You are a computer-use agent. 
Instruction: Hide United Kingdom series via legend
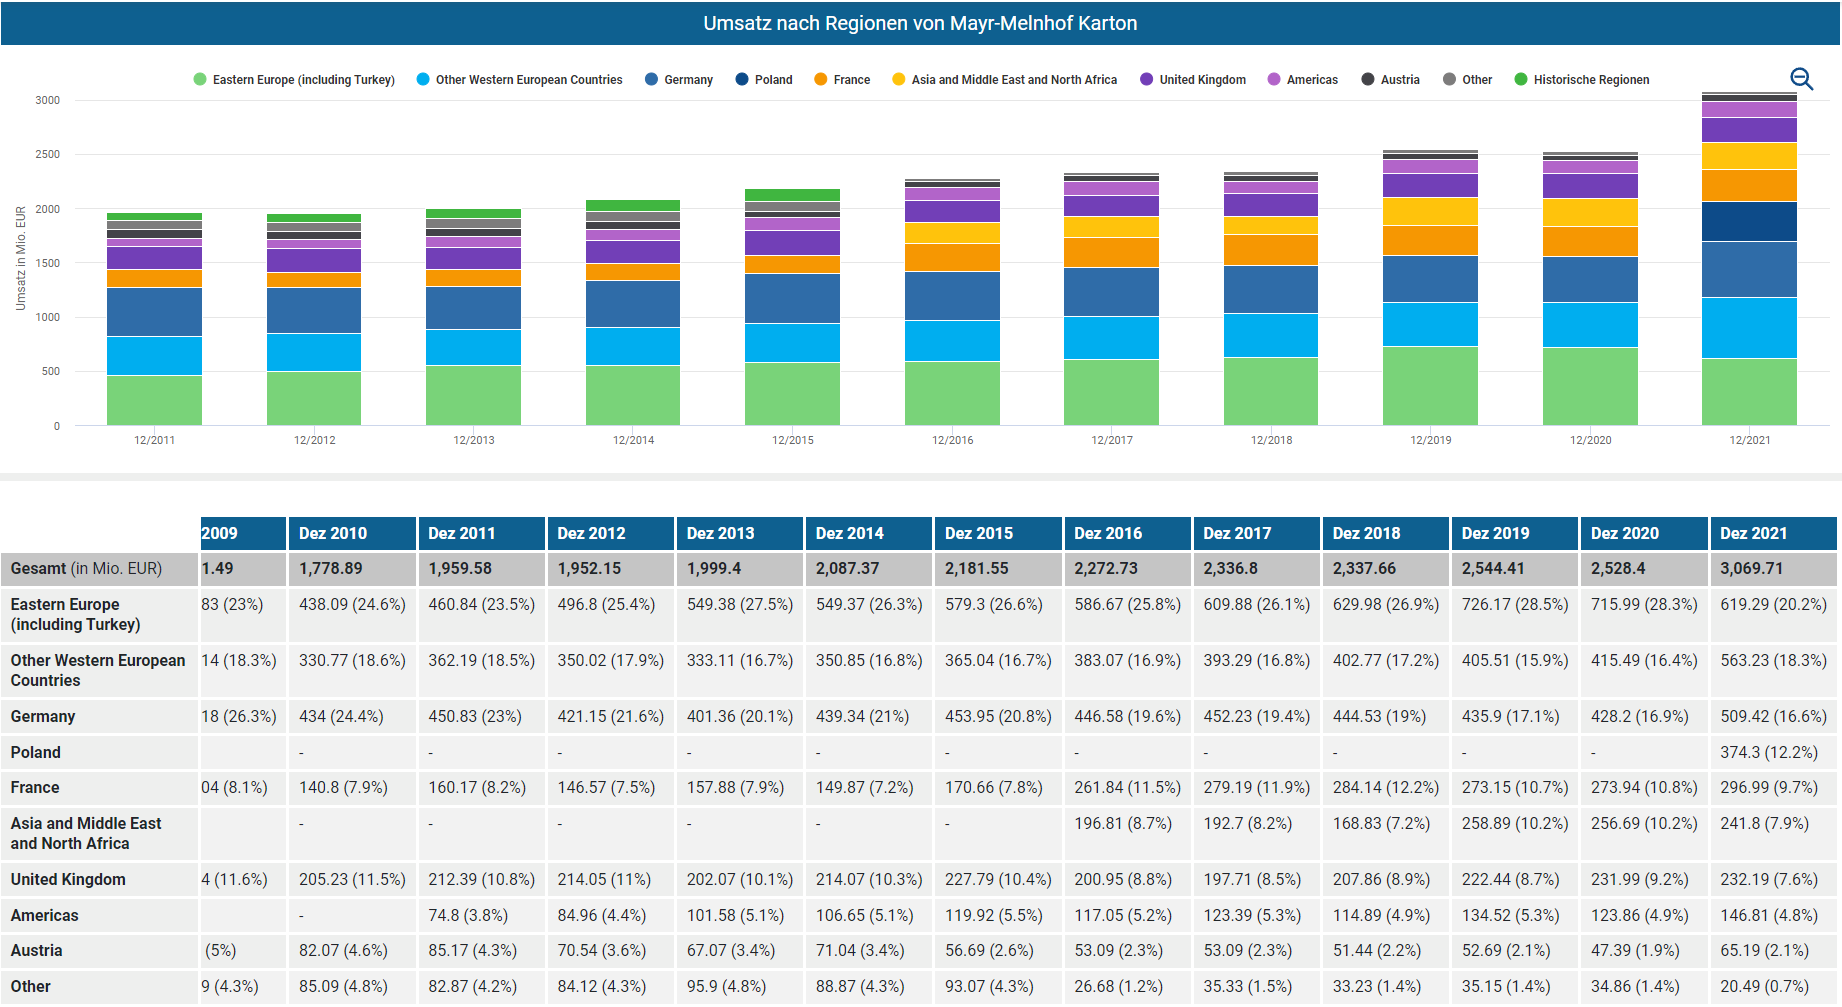pyautogui.click(x=1193, y=80)
